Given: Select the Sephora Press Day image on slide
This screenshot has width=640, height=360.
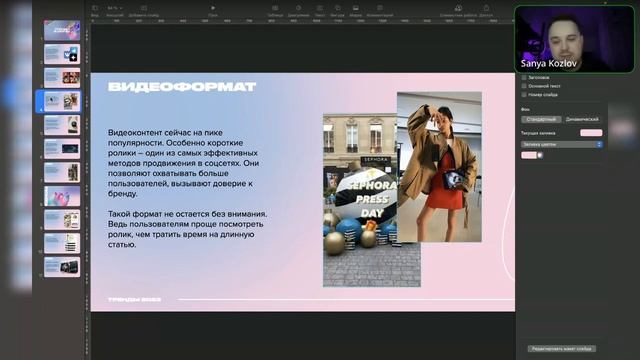Looking at the screenshot, I should pyautogui.click(x=359, y=200).
